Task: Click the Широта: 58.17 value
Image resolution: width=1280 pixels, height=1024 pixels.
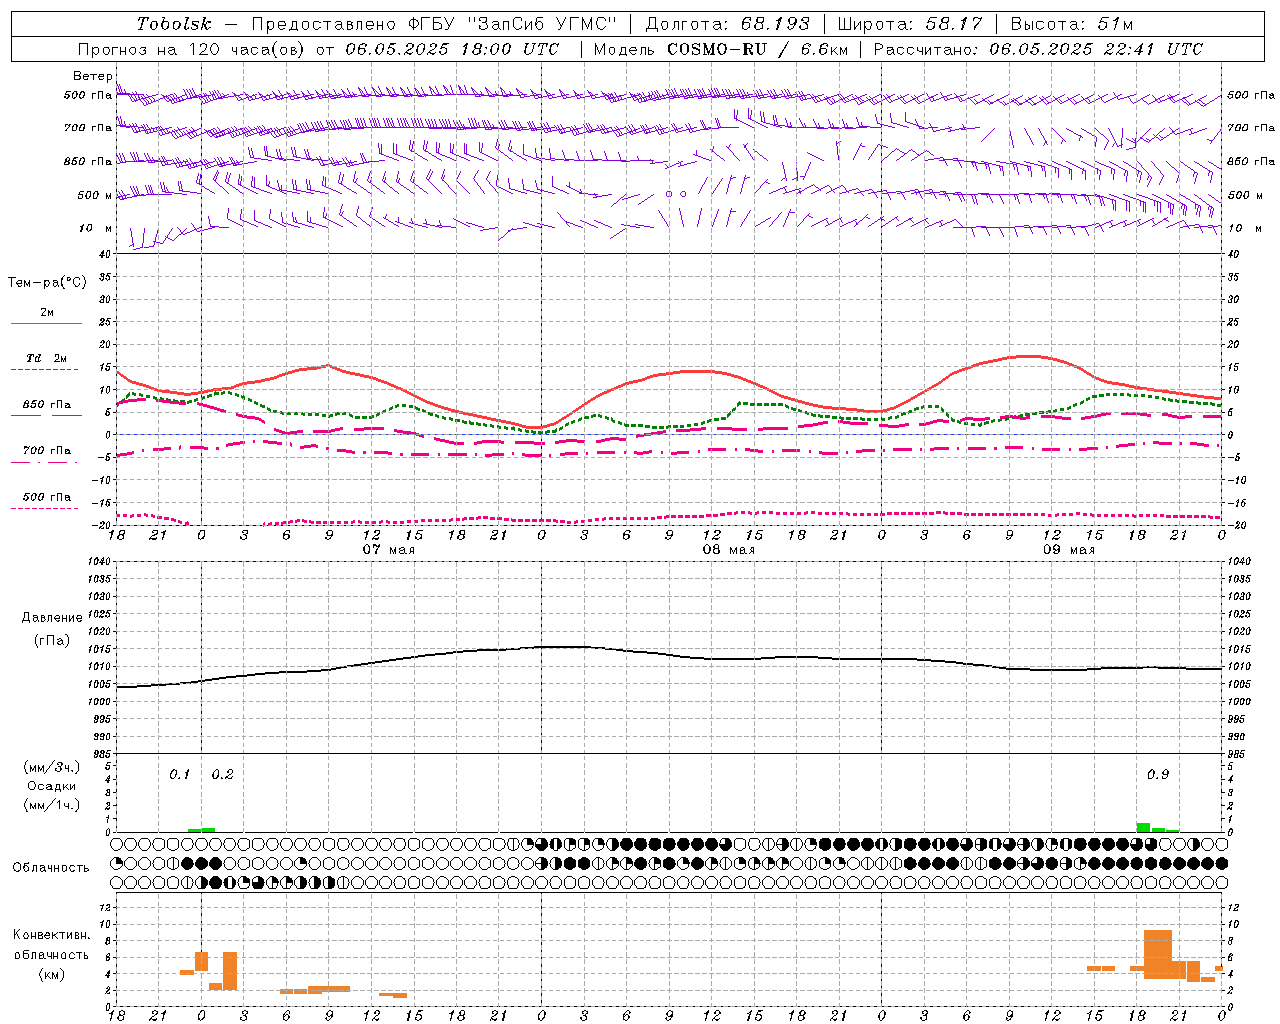Action: 910,24
